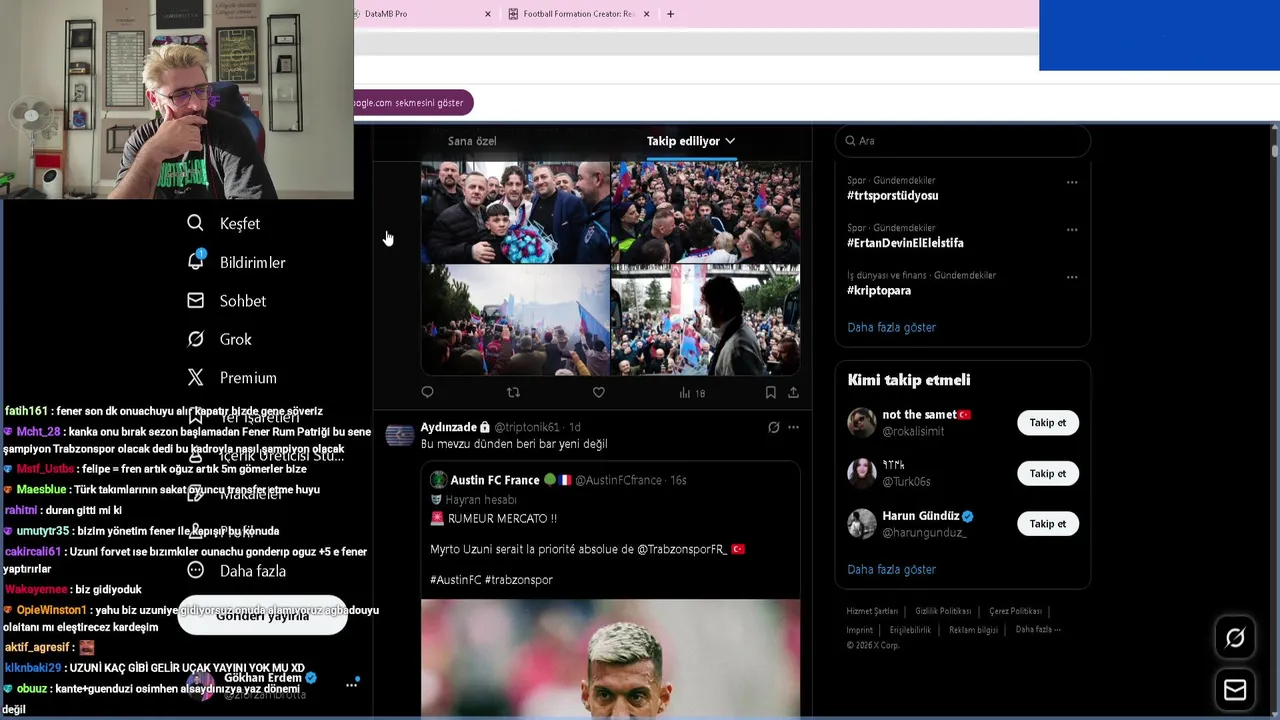Click #trabzonspor hashtag in quoted post
Screen dimensions: 1280x720
[519, 580]
